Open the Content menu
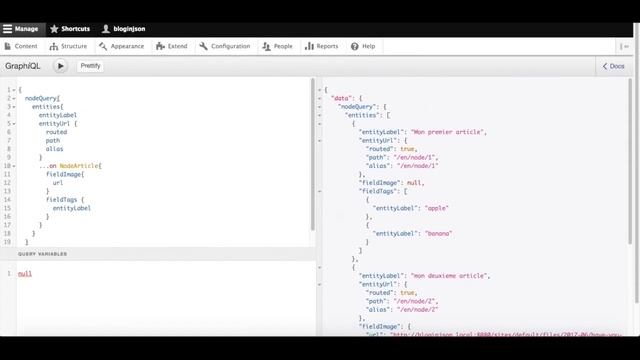The width and height of the screenshot is (640, 360). click(21, 46)
